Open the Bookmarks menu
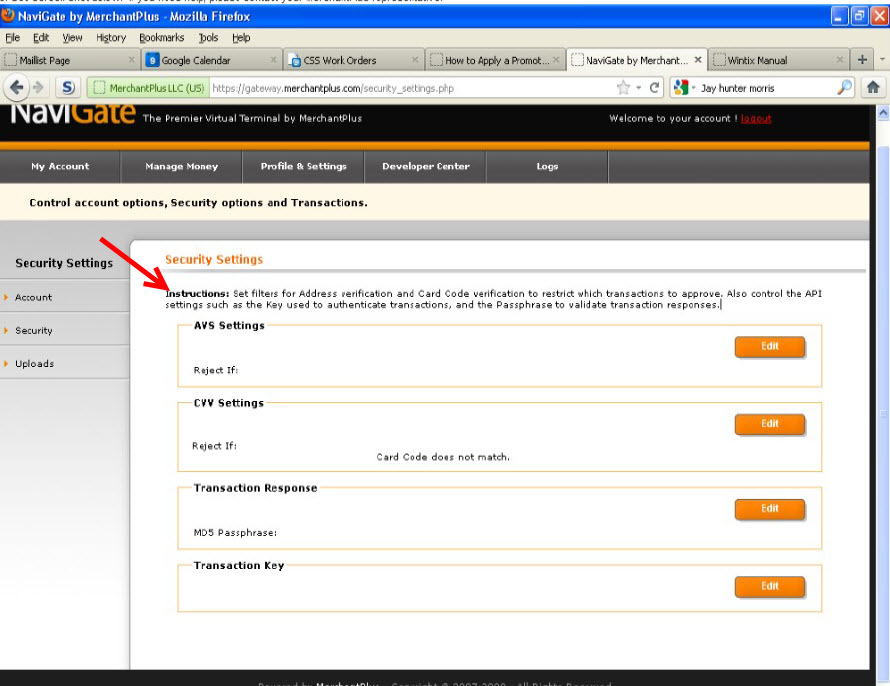 tap(162, 37)
